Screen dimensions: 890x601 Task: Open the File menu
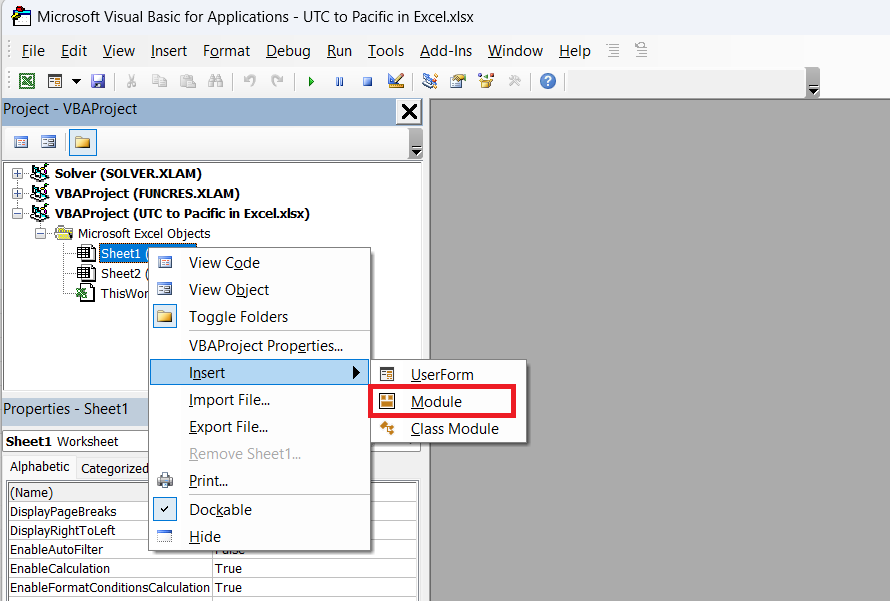click(33, 51)
